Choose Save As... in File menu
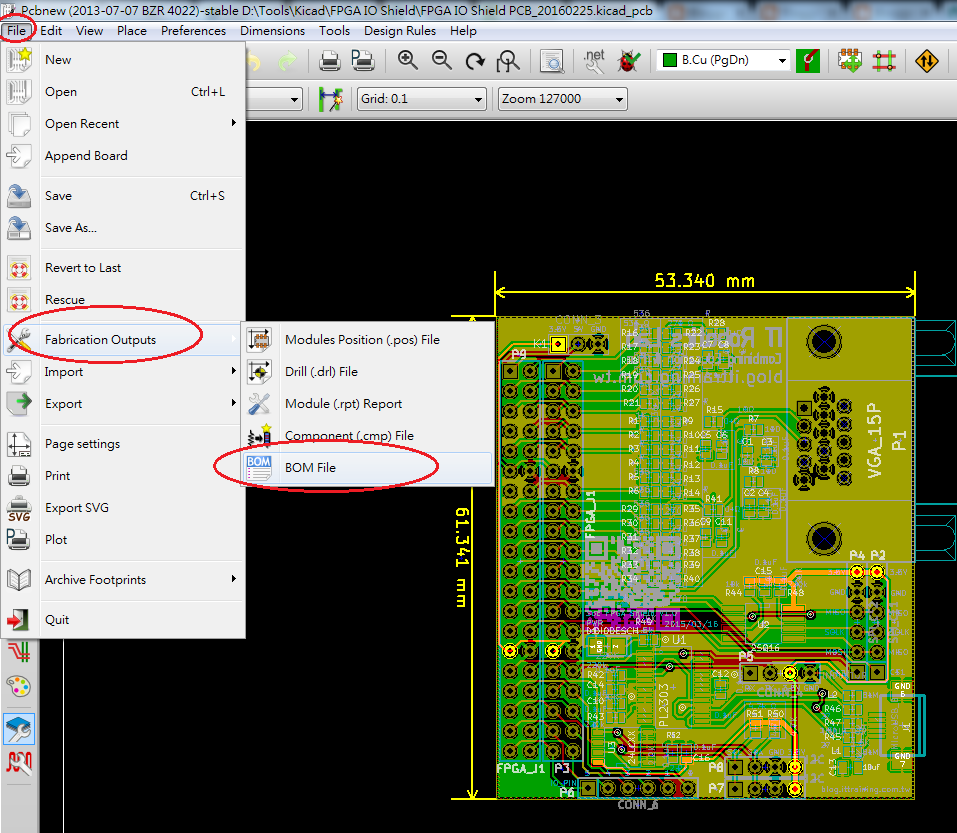Image resolution: width=957 pixels, height=833 pixels. [x=122, y=228]
